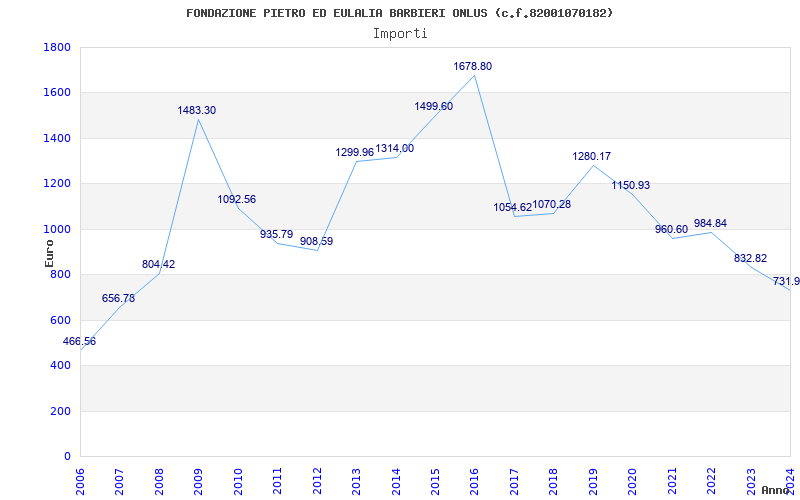Select the 1092.56 data label
The height and width of the screenshot is (500, 800).
click(237, 199)
